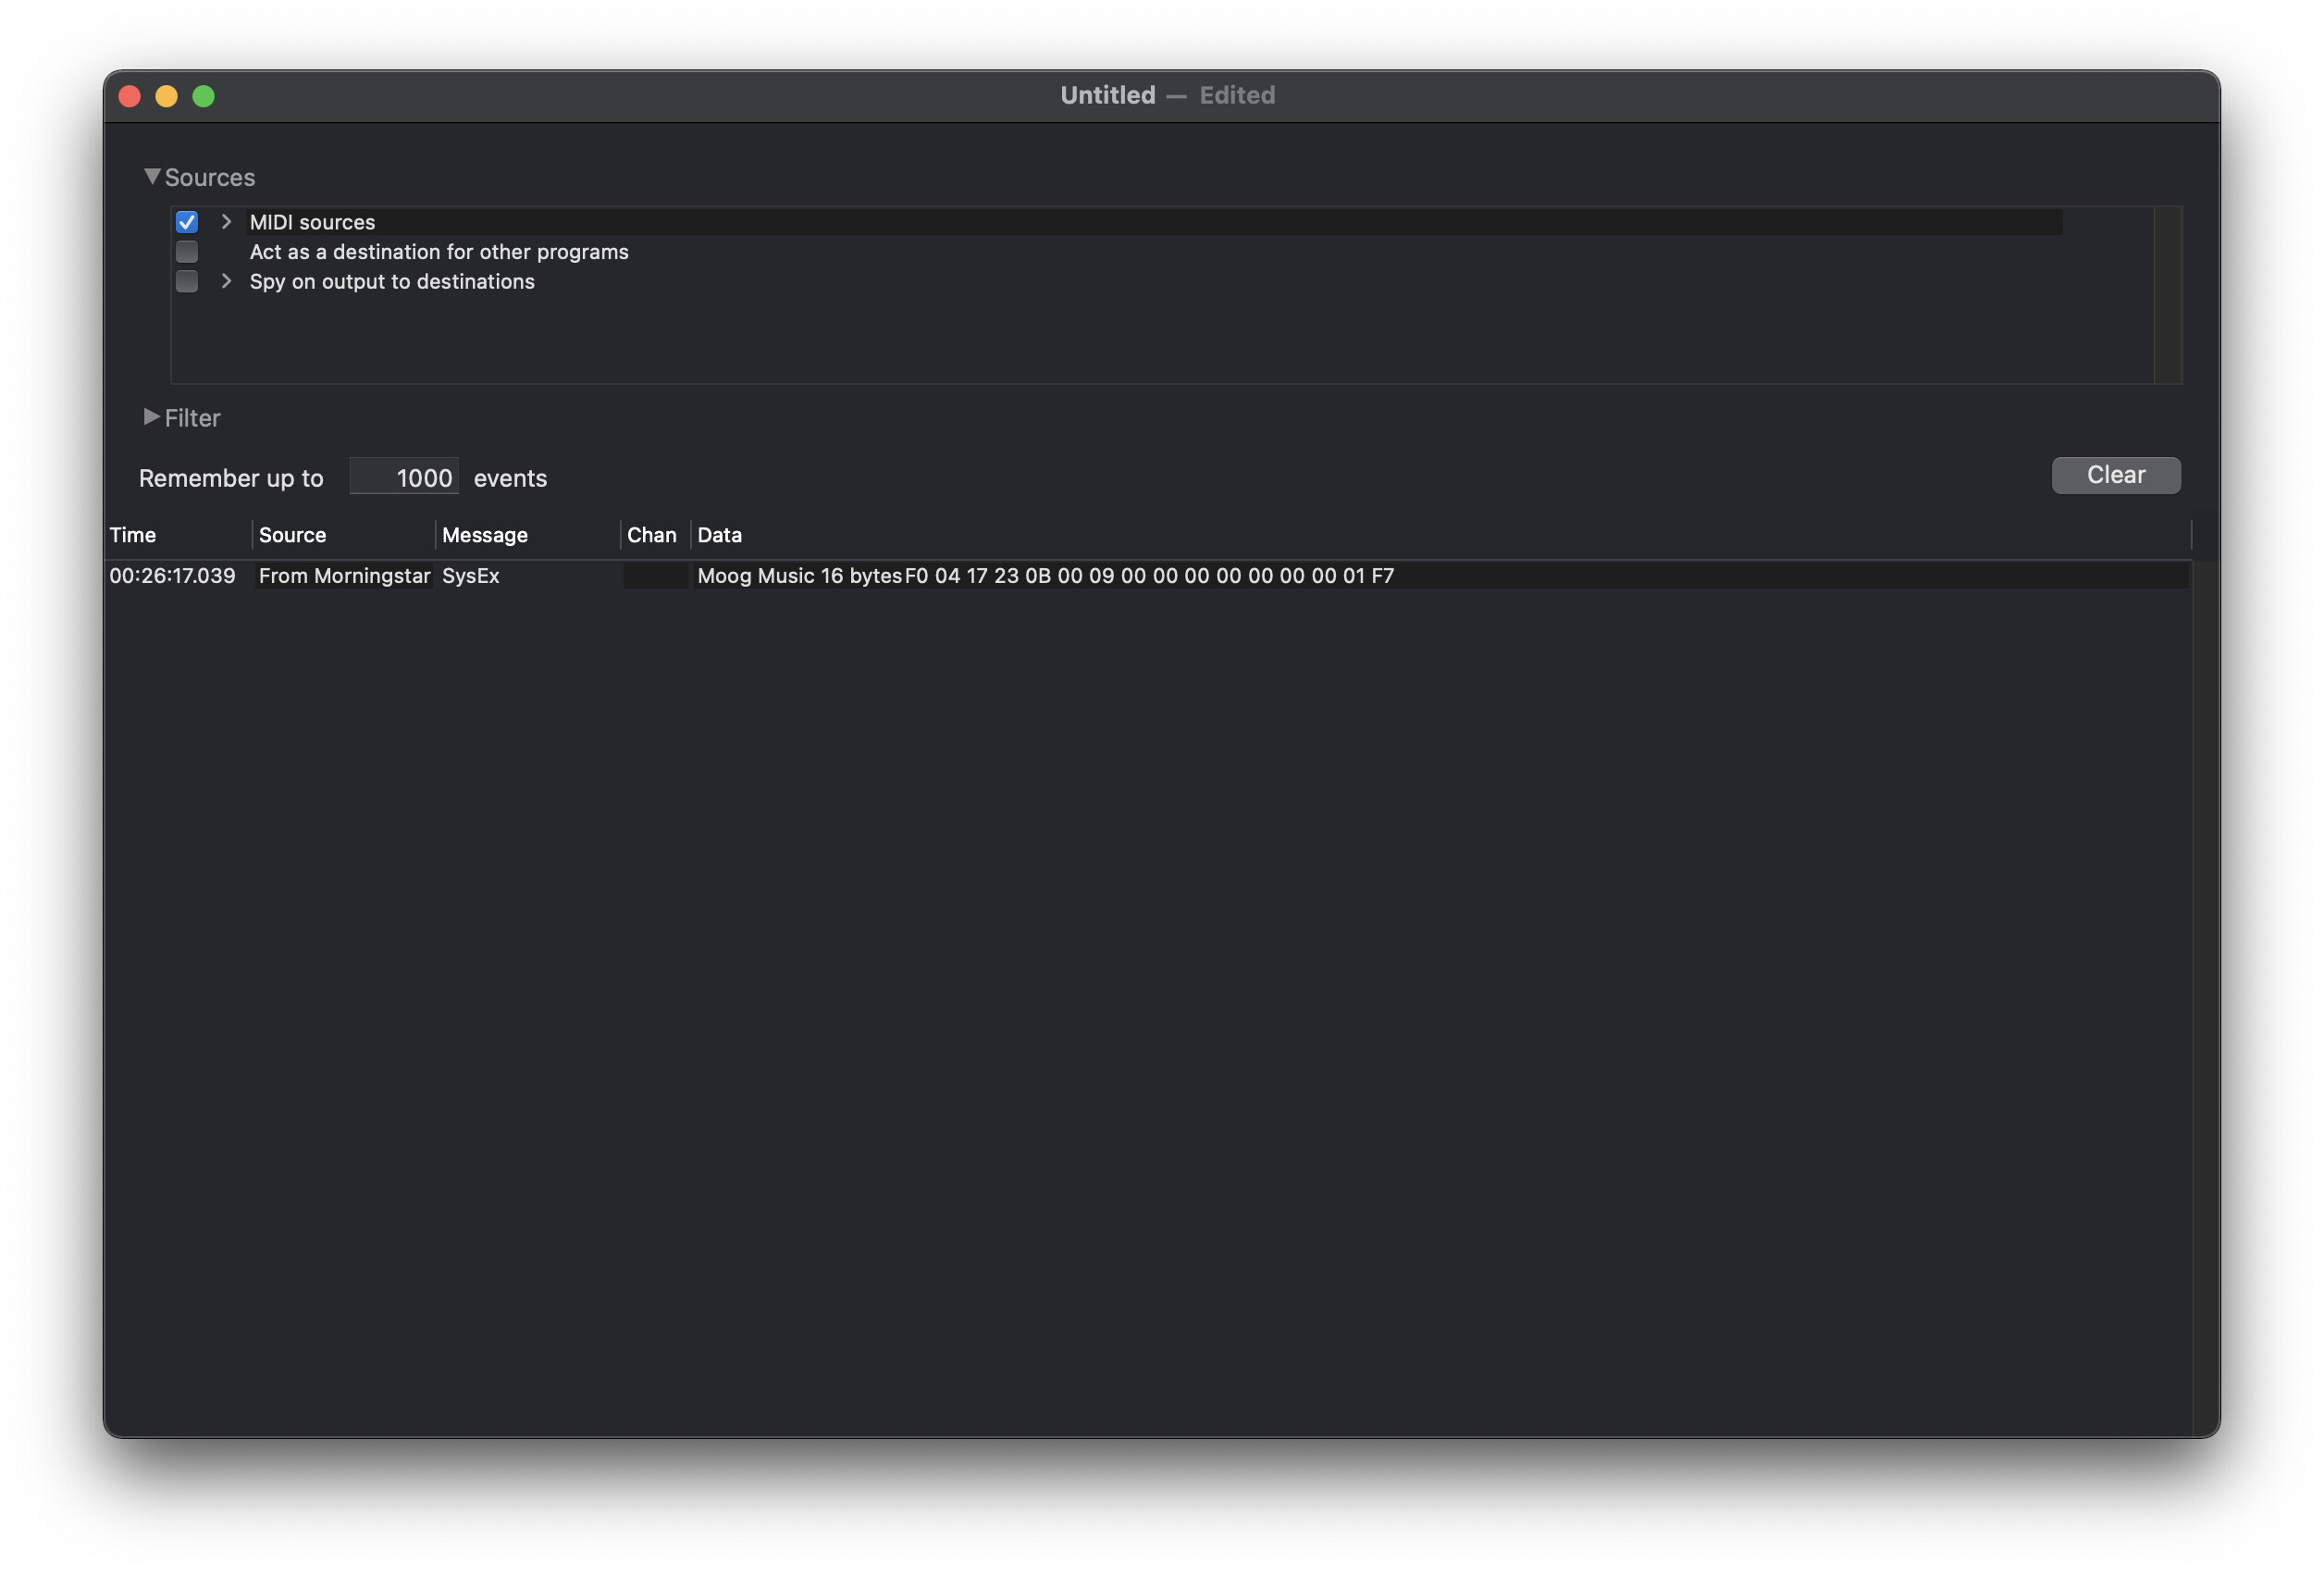Click the yellow minimize window button

(167, 96)
